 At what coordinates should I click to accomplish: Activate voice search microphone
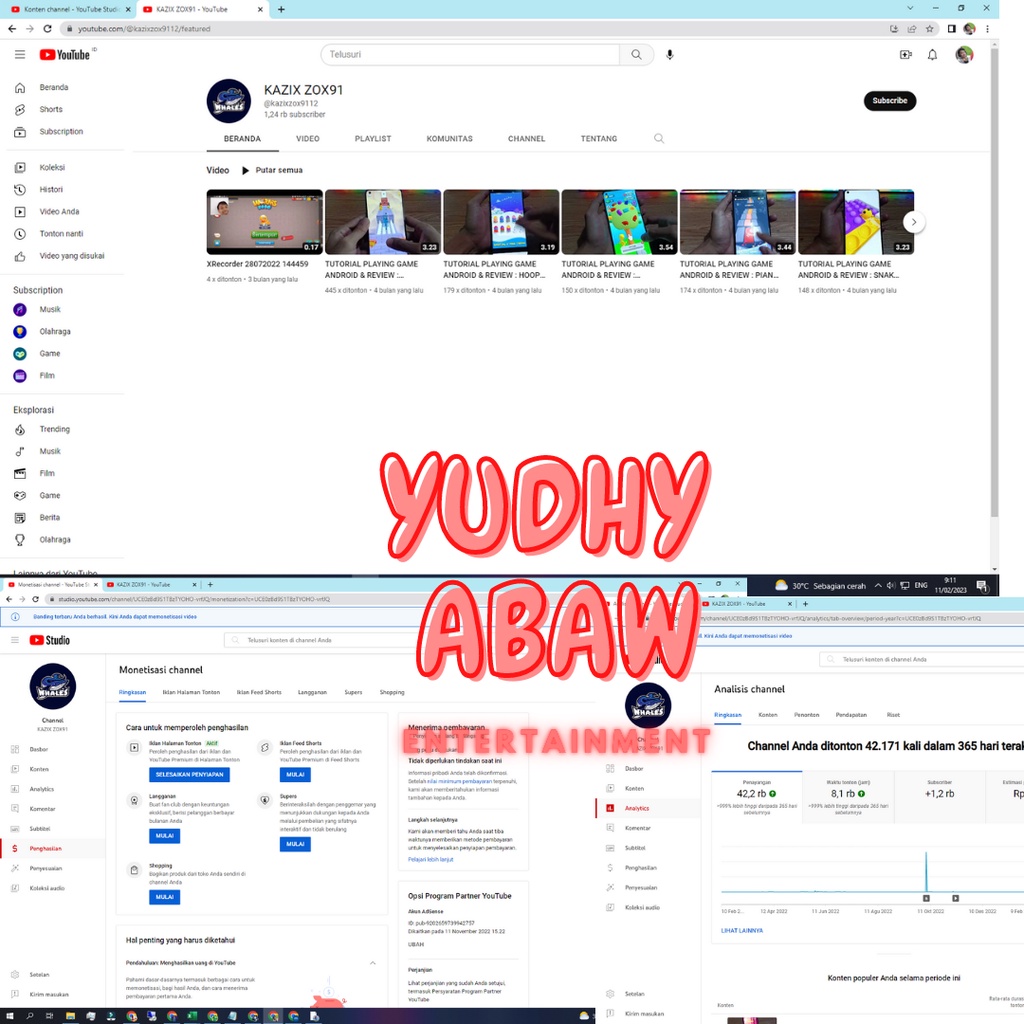point(669,55)
